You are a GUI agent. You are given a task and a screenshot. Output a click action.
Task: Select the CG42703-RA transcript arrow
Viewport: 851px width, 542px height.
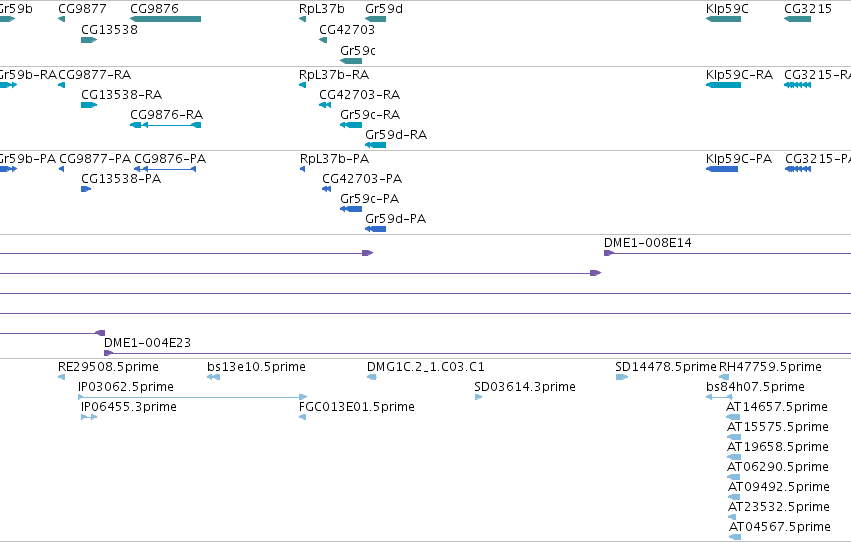pos(325,105)
